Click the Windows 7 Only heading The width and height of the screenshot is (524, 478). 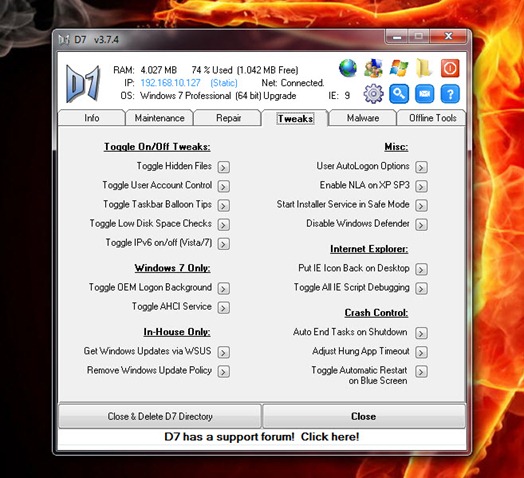172,268
